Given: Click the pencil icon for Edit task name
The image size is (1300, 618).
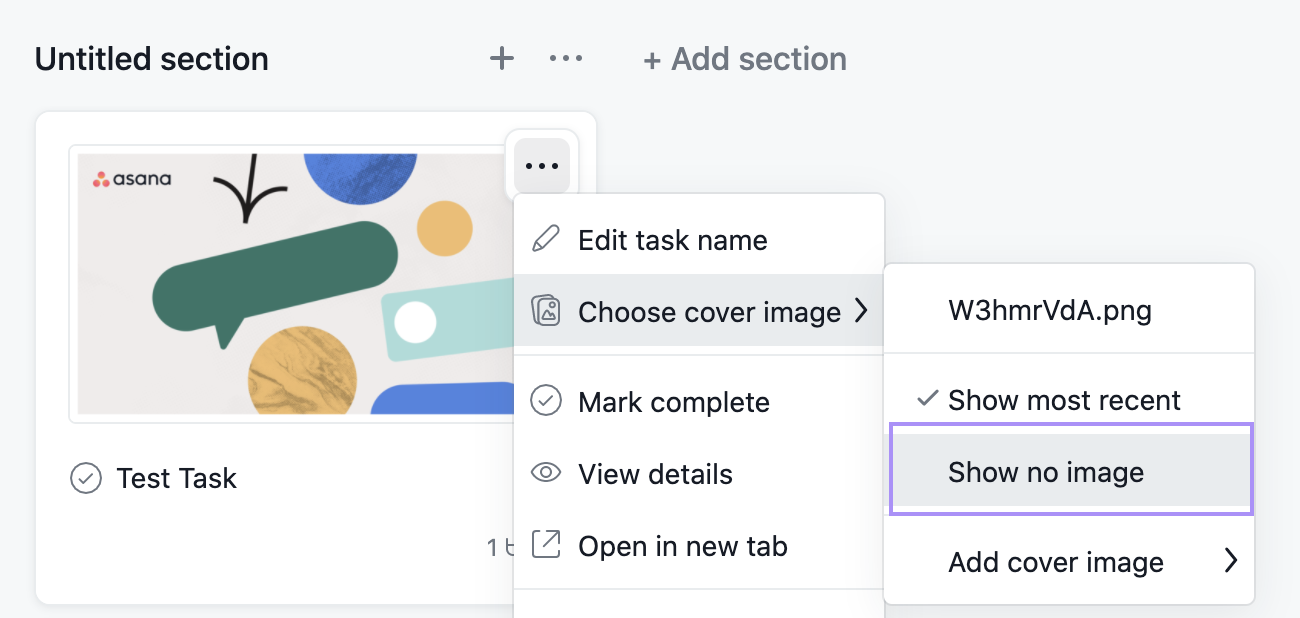Looking at the screenshot, I should 546,240.
